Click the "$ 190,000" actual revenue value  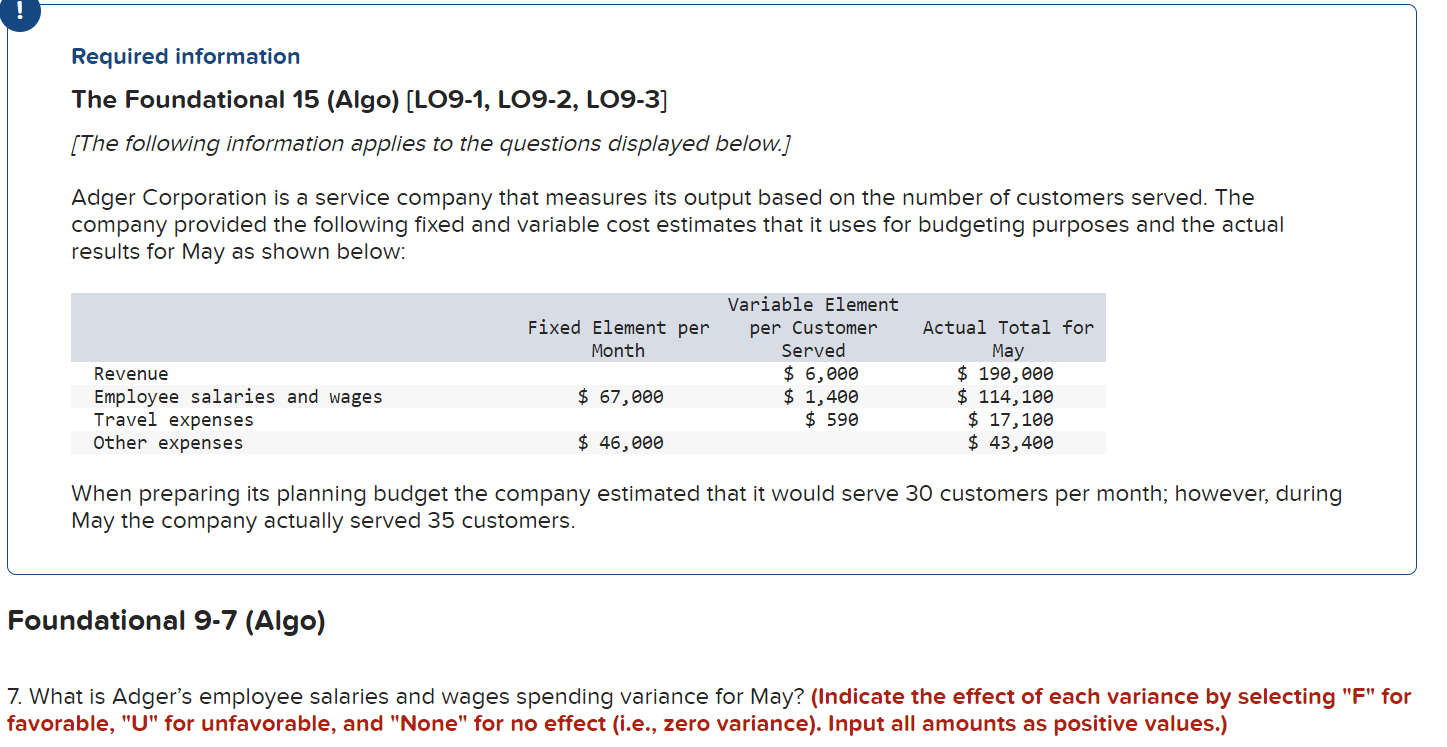1005,374
